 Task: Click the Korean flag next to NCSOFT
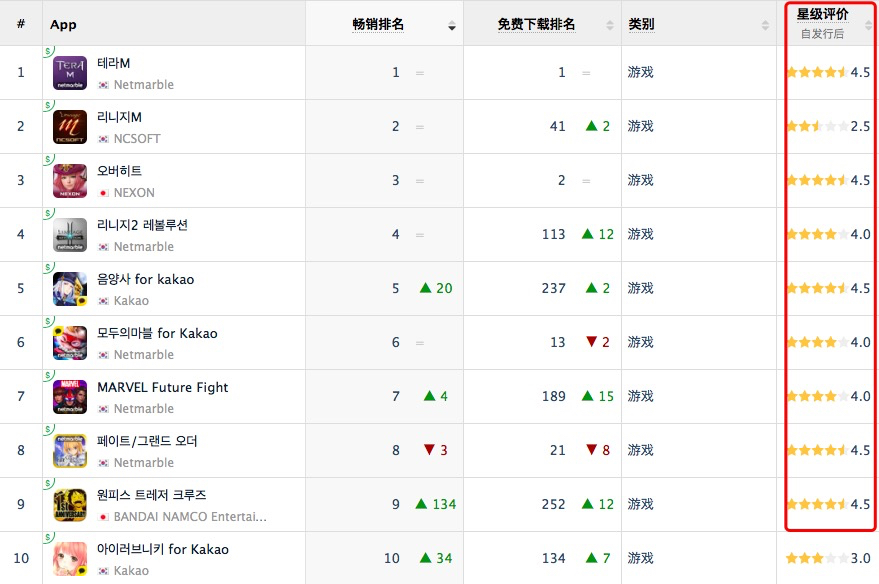pyautogui.click(x=103, y=139)
